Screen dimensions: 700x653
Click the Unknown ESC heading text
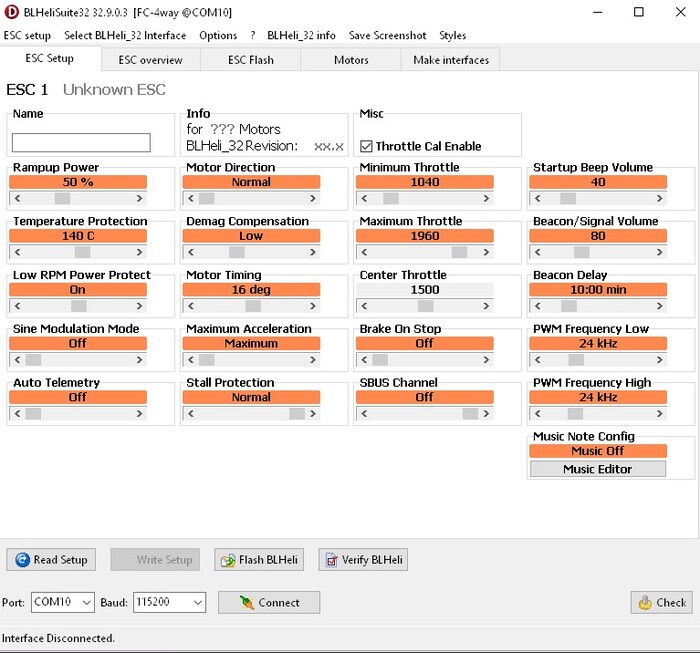pos(114,90)
